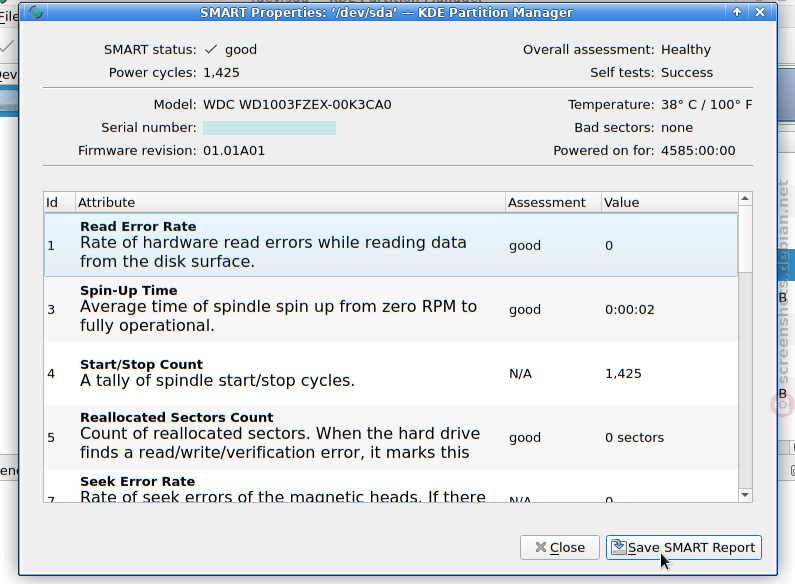This screenshot has width=795, height=584.
Task: Select the Start/Stop Count row
Action: coord(391,373)
